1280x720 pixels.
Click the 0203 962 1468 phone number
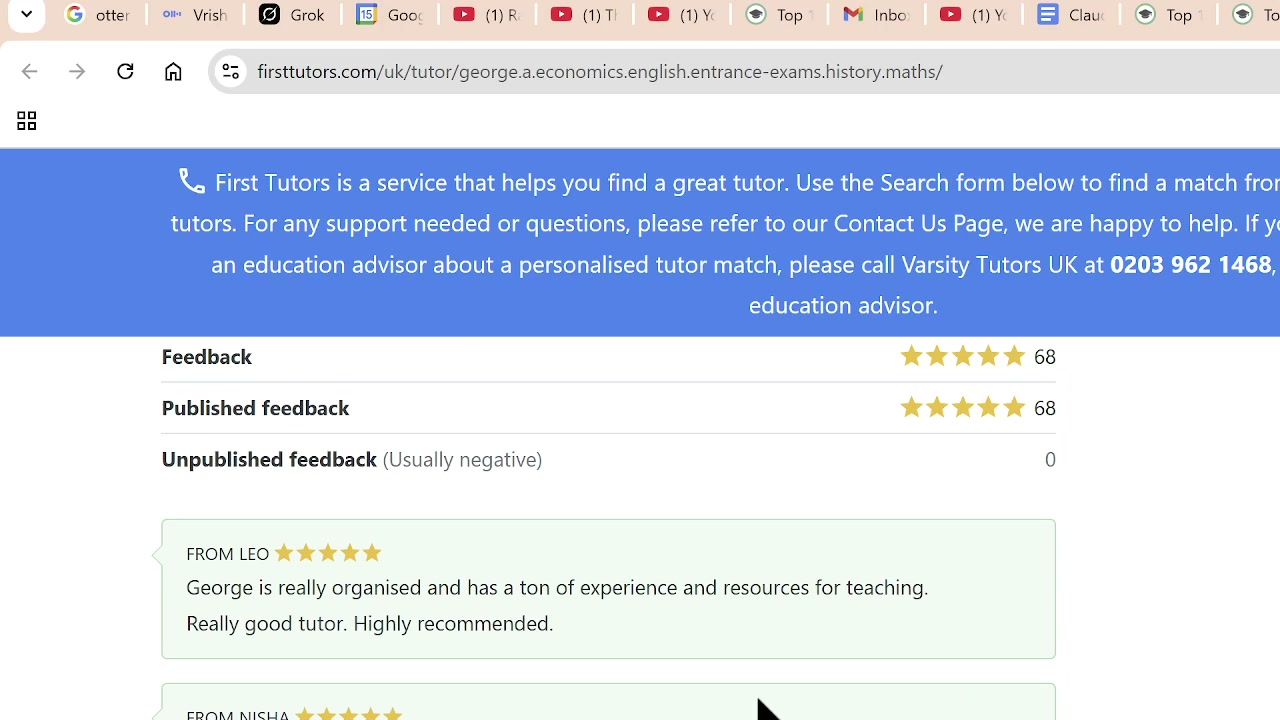click(1190, 264)
